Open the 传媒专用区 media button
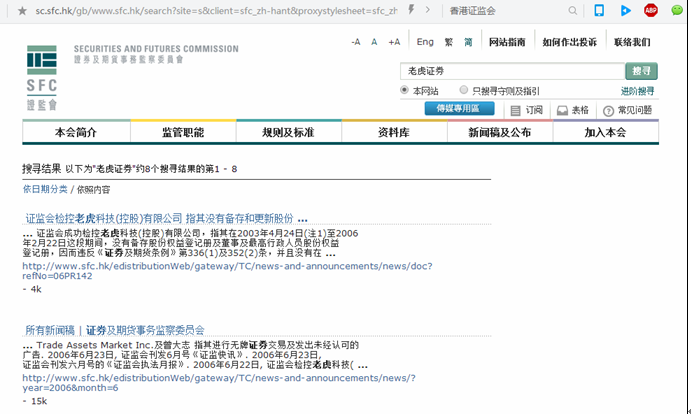The width and height of the screenshot is (691, 414). pyautogui.click(x=459, y=108)
